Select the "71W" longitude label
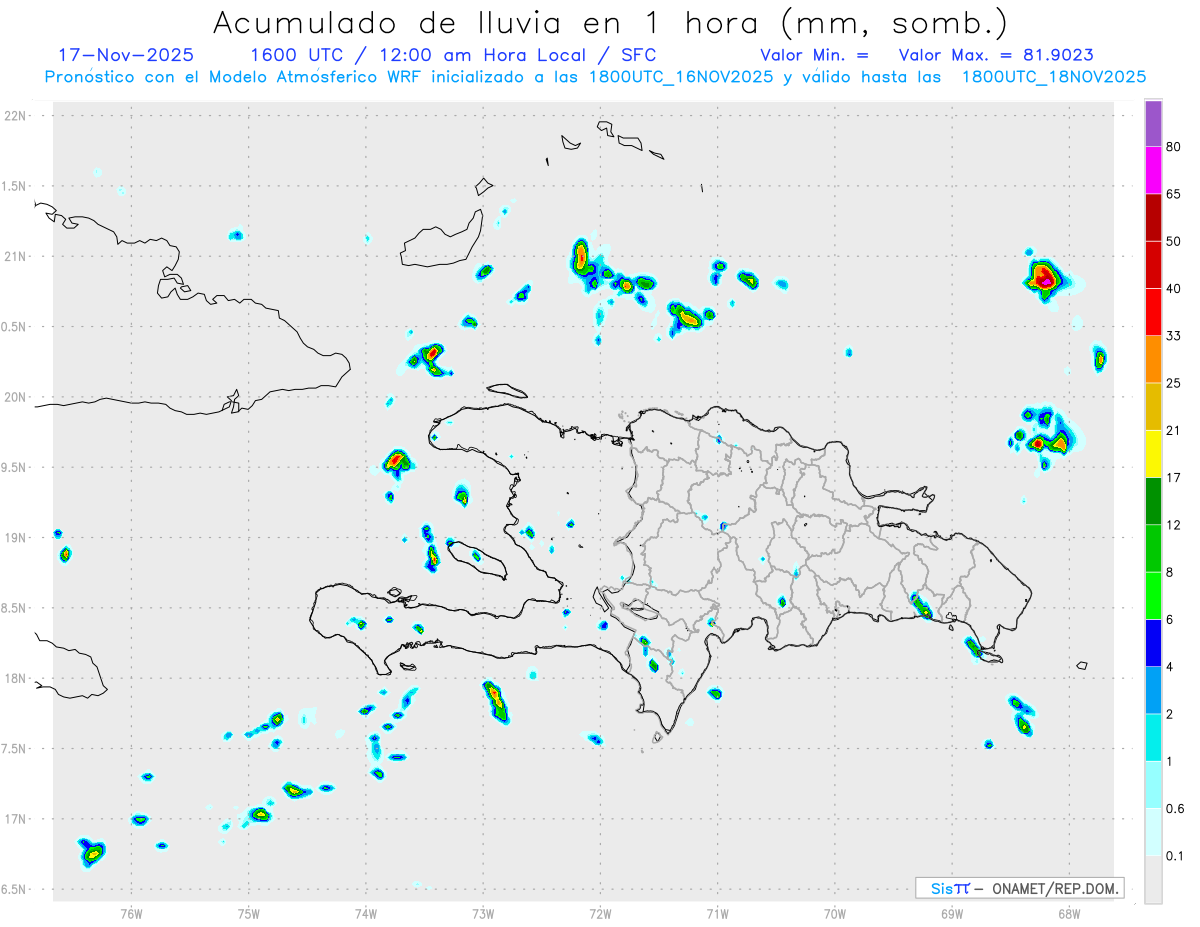Screen dimensions: 1200x927 click(717, 913)
